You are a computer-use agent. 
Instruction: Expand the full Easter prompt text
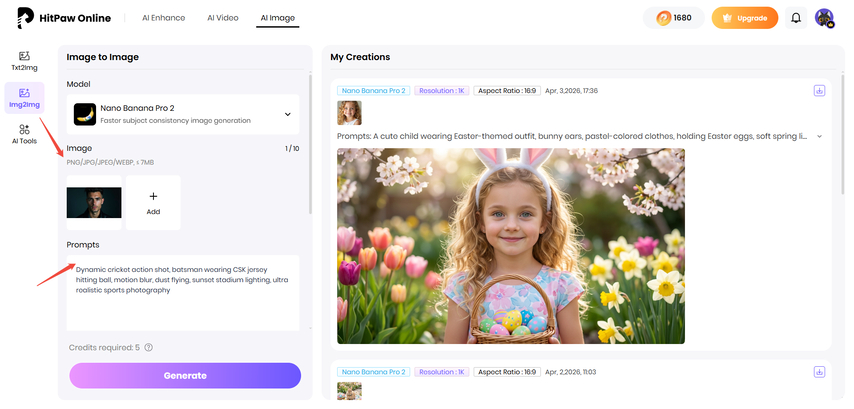tap(819, 136)
